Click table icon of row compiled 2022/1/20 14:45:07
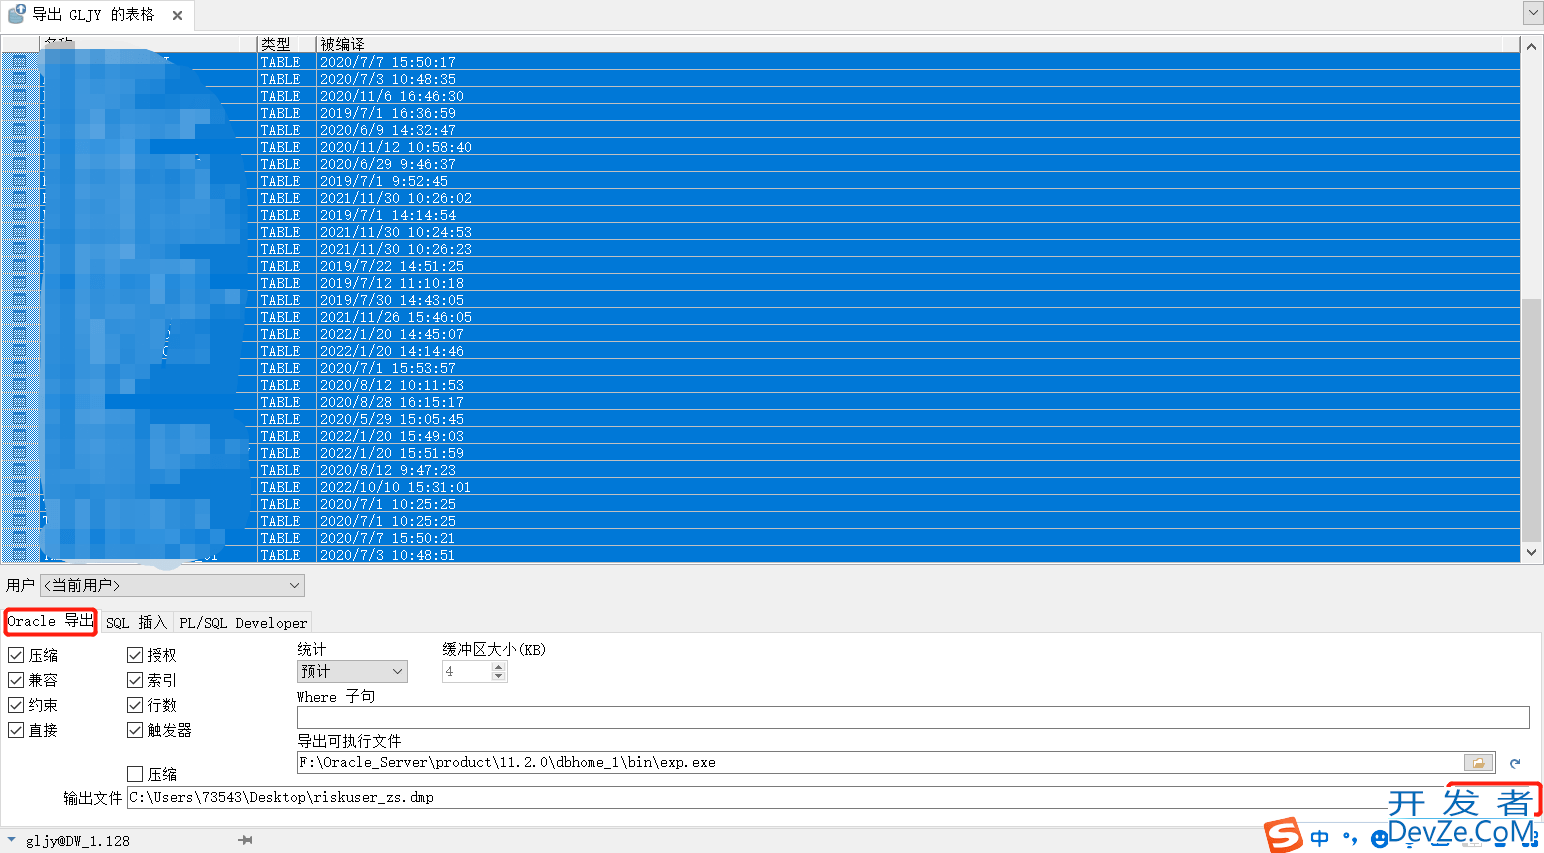 pyautogui.click(x=18, y=334)
